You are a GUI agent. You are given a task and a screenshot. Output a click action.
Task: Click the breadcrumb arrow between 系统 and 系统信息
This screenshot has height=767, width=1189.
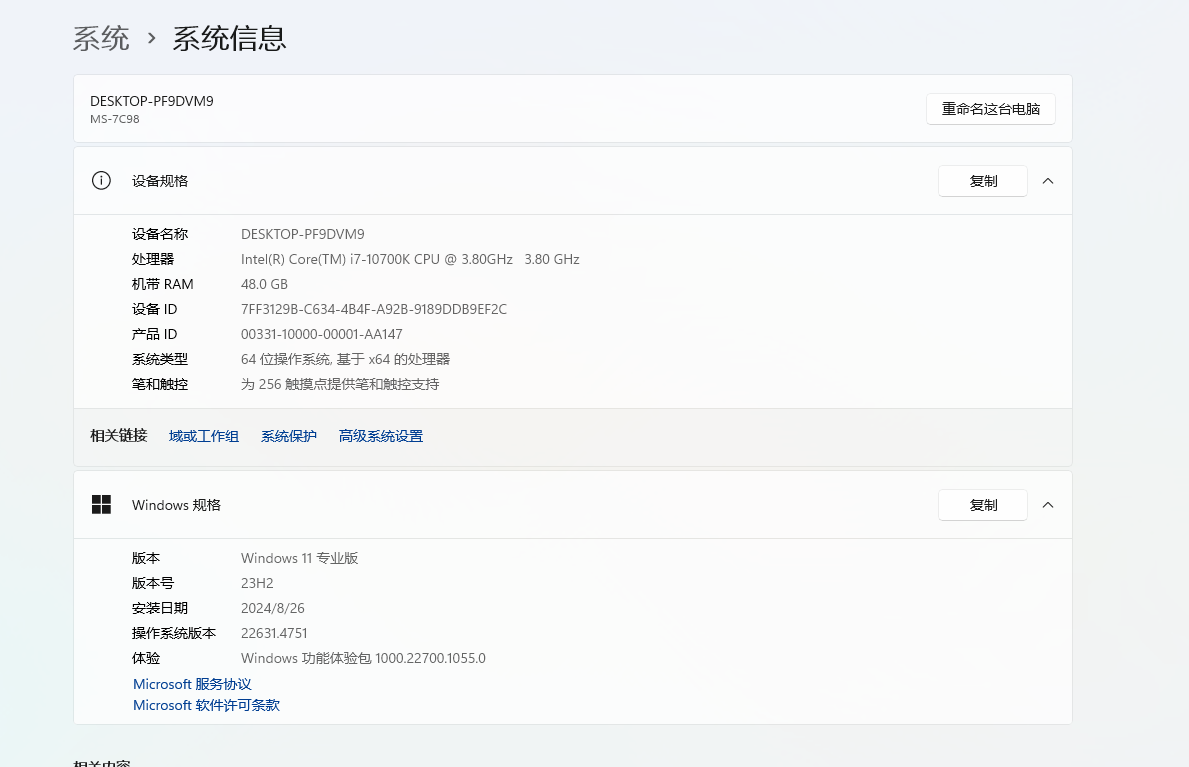152,39
